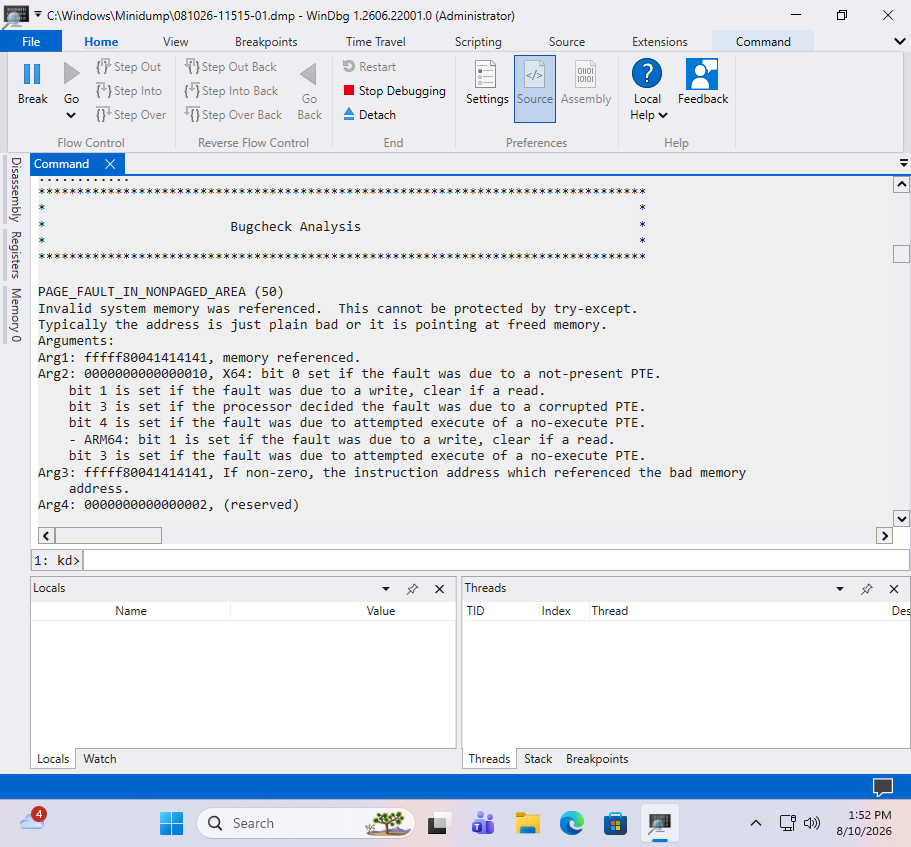Open the Breakpoints ribbon tab

pyautogui.click(x=266, y=41)
